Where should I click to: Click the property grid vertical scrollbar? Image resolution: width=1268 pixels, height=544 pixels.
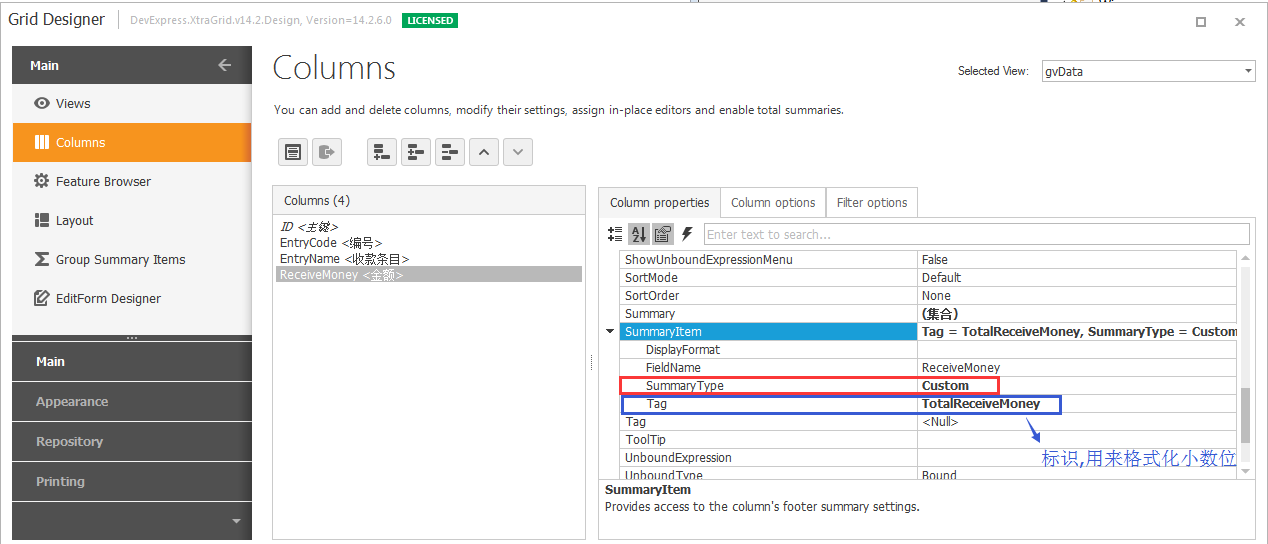point(1245,365)
